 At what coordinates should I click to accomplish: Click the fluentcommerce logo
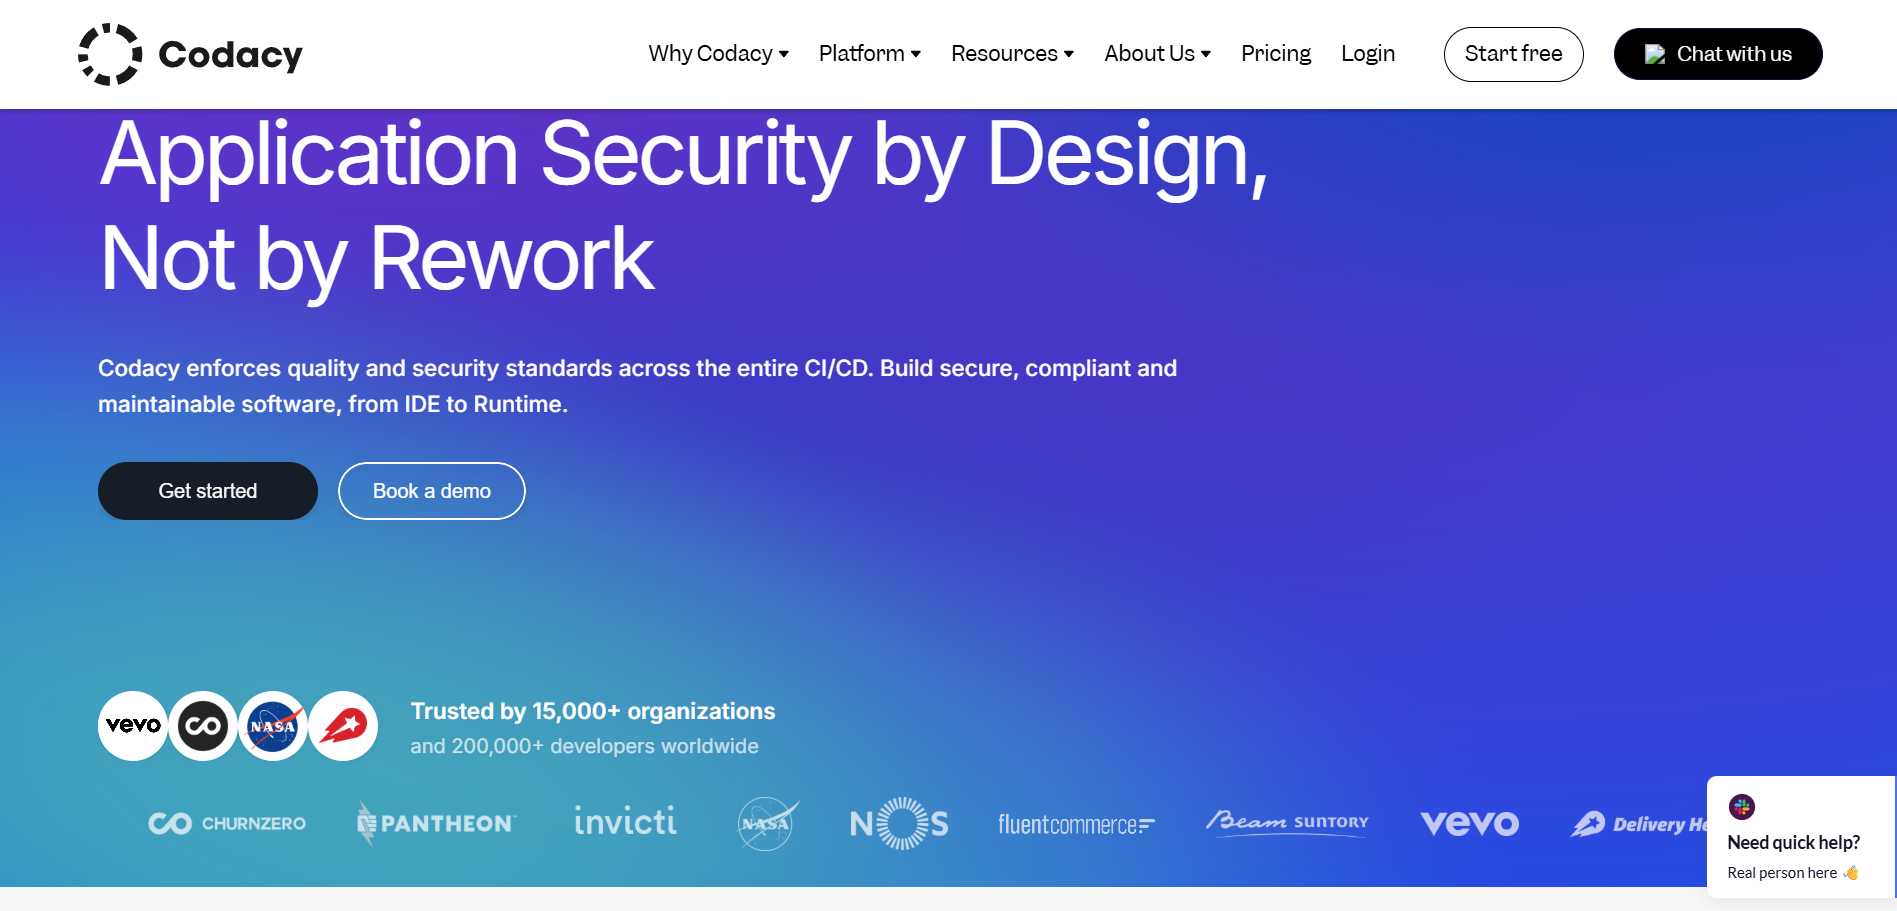click(x=1076, y=825)
